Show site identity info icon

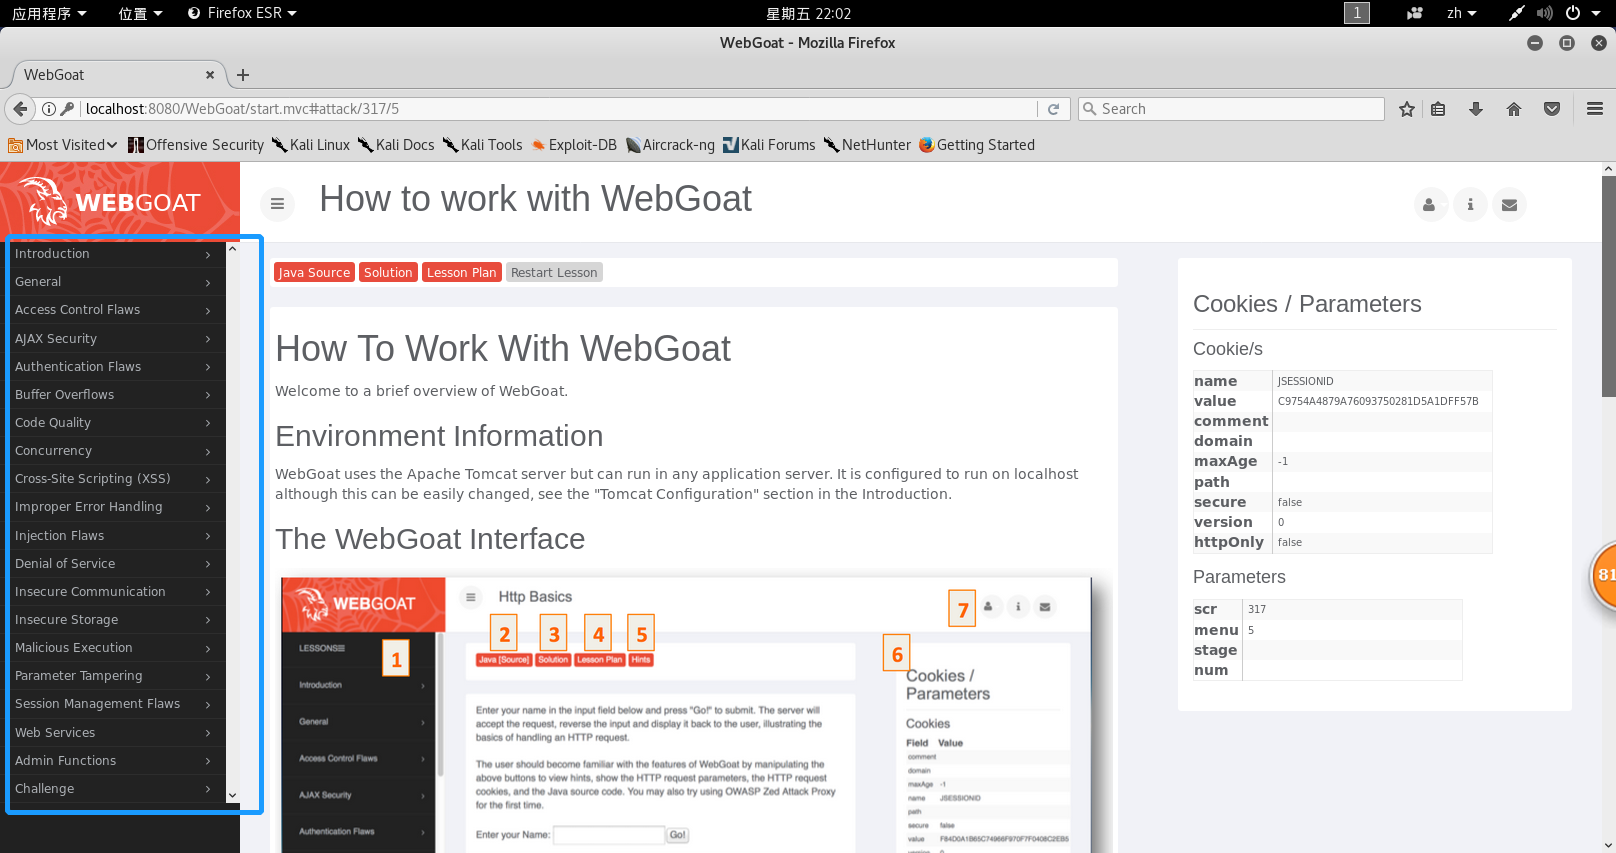[x=48, y=109]
